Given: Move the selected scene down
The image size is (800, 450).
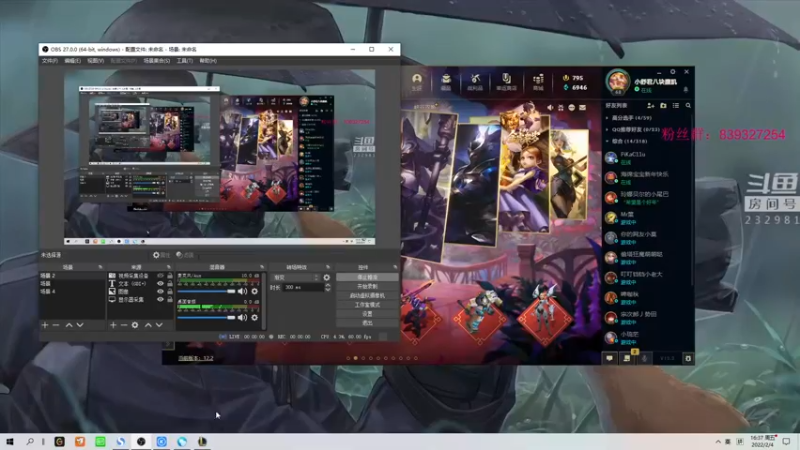Looking at the screenshot, I should coord(80,325).
